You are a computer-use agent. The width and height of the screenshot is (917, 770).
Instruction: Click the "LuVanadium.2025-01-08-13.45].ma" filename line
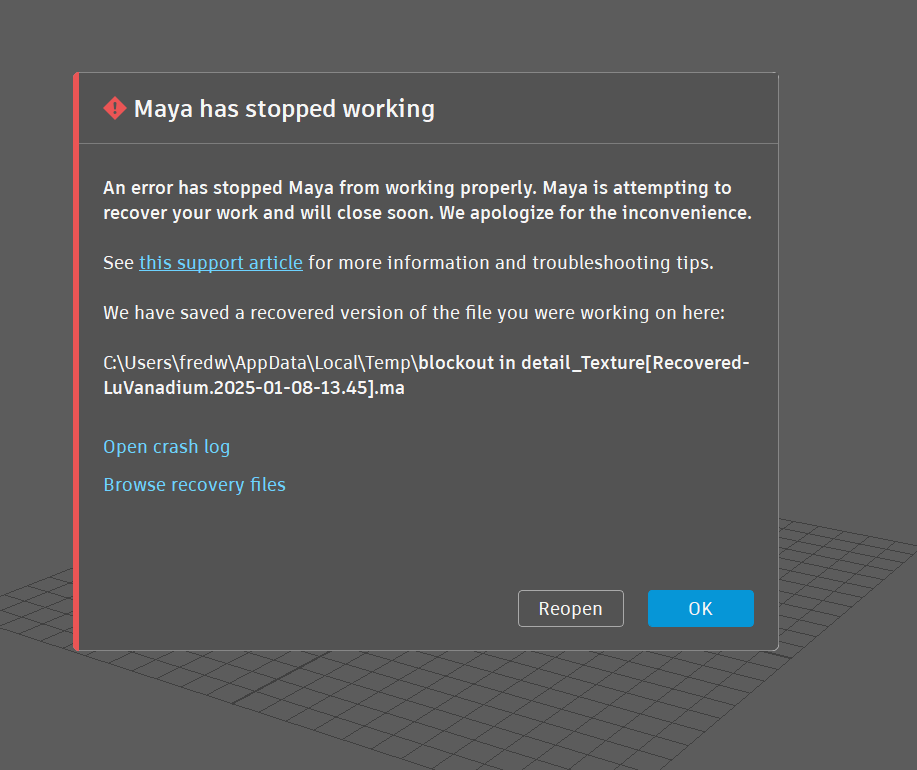253,387
